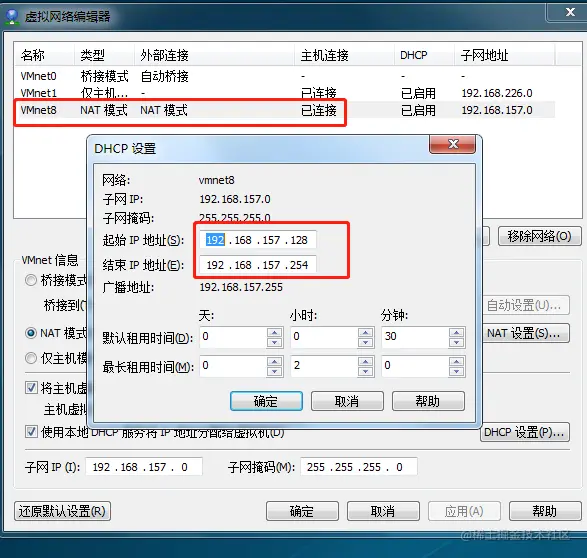Click the DHCP column header
This screenshot has width=587, height=558.
[424, 55]
